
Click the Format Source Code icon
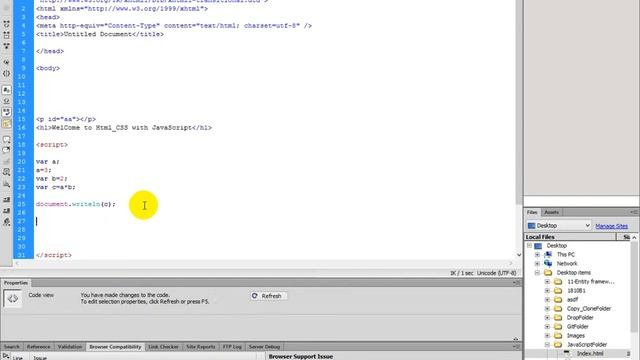[x=7, y=222]
